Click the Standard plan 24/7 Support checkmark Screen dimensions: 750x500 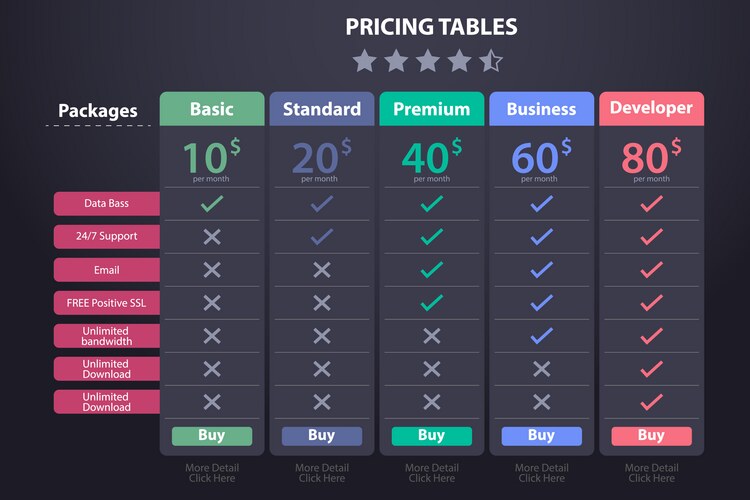coord(322,237)
